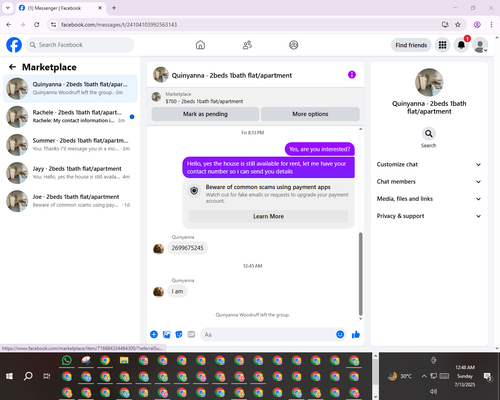This screenshot has width=500, height=400.
Task: Click the browser address bar URL
Action: (119, 25)
